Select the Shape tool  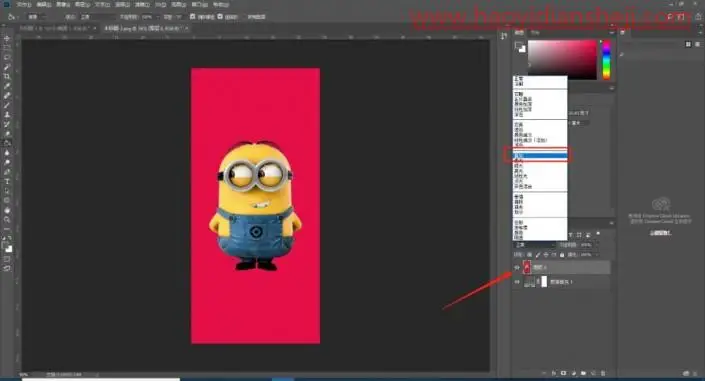pyautogui.click(x=7, y=201)
